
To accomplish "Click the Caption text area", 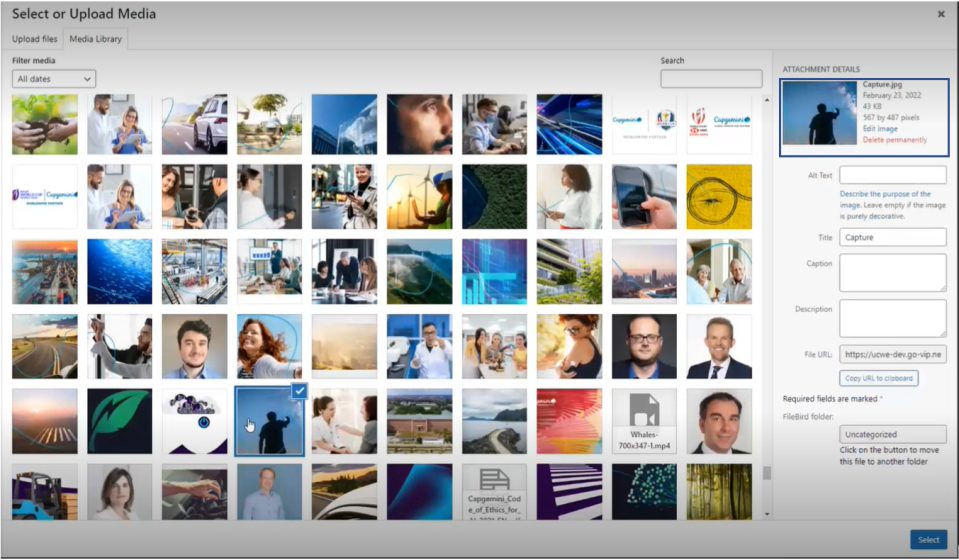I will (892, 272).
